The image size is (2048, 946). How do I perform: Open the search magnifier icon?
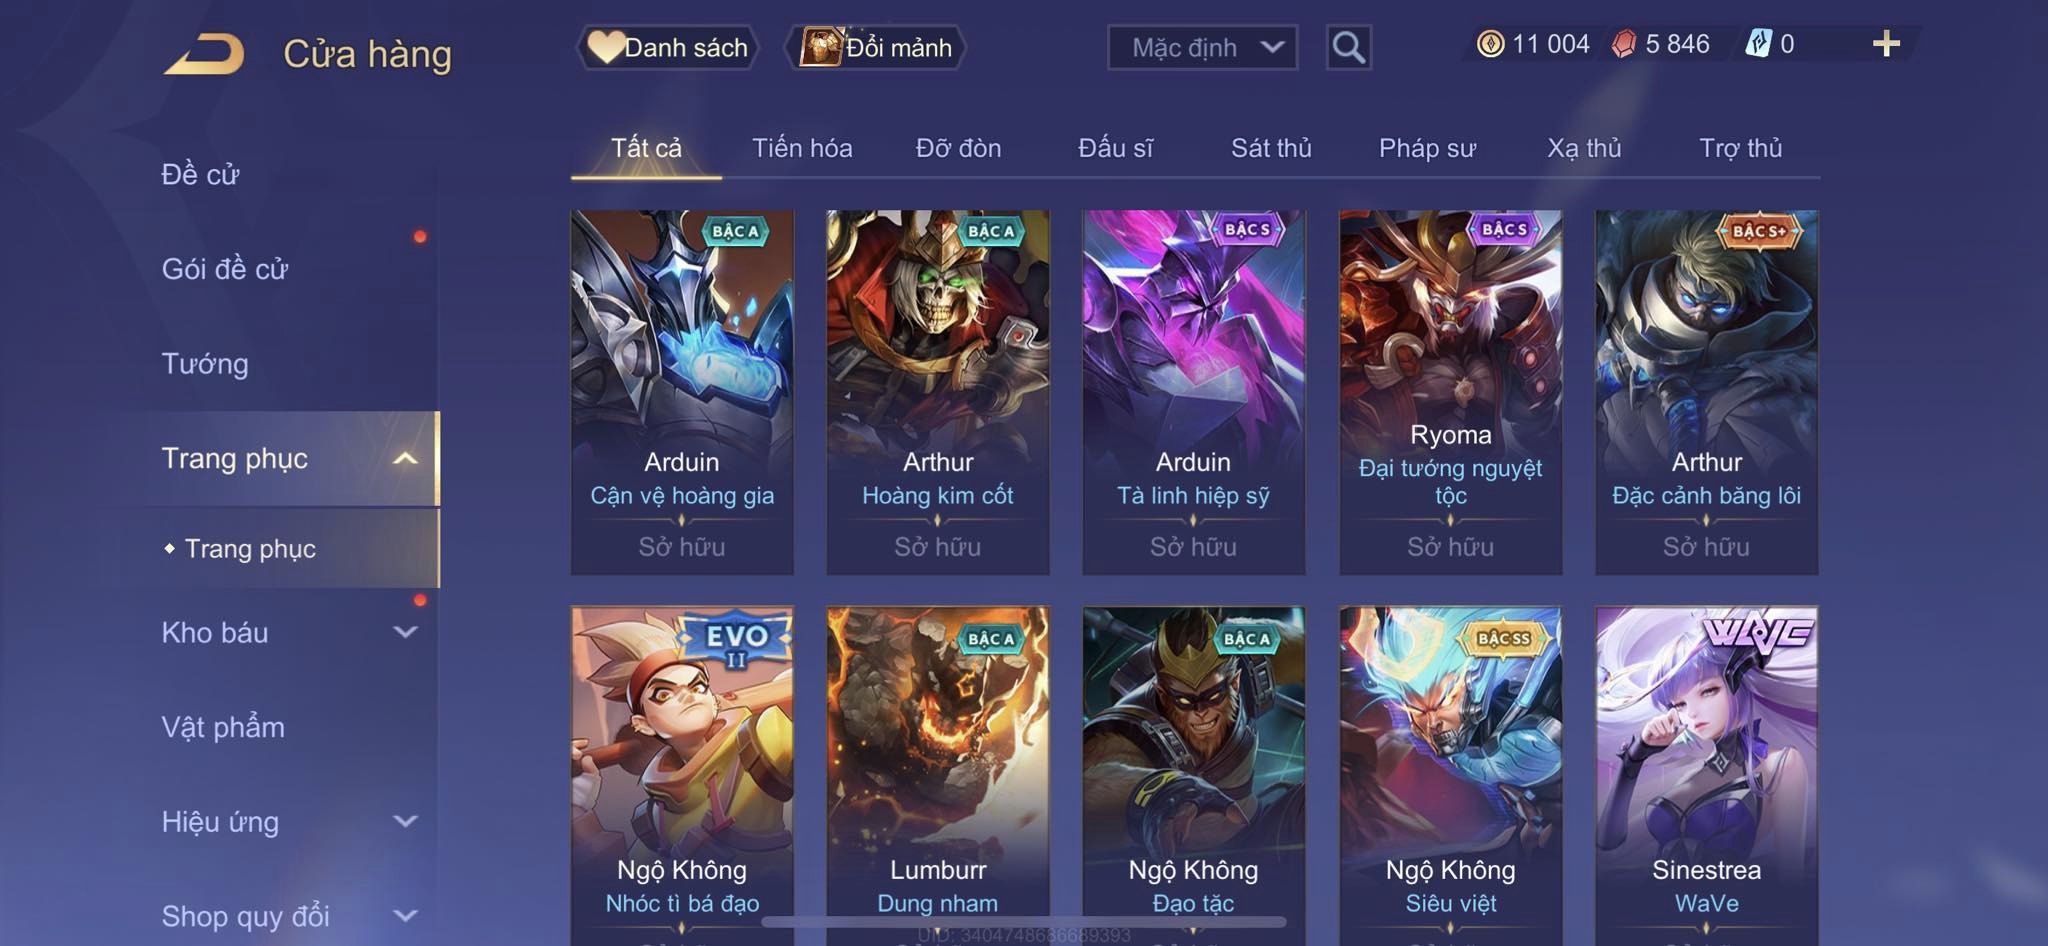(1348, 47)
